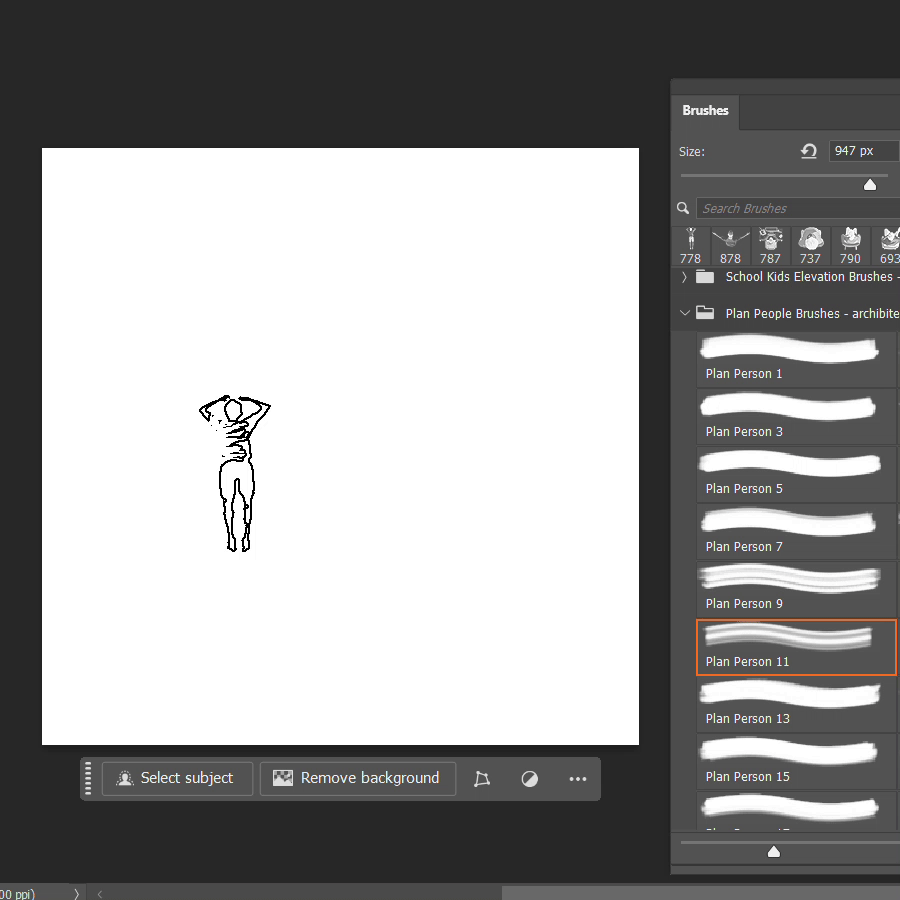The height and width of the screenshot is (900, 900).
Task: Pick the recent brush labeled 790
Action: click(x=850, y=245)
